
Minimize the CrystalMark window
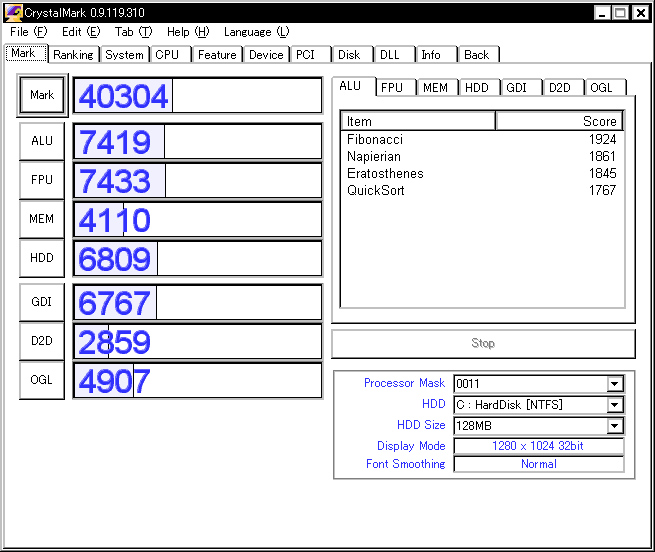602,13
